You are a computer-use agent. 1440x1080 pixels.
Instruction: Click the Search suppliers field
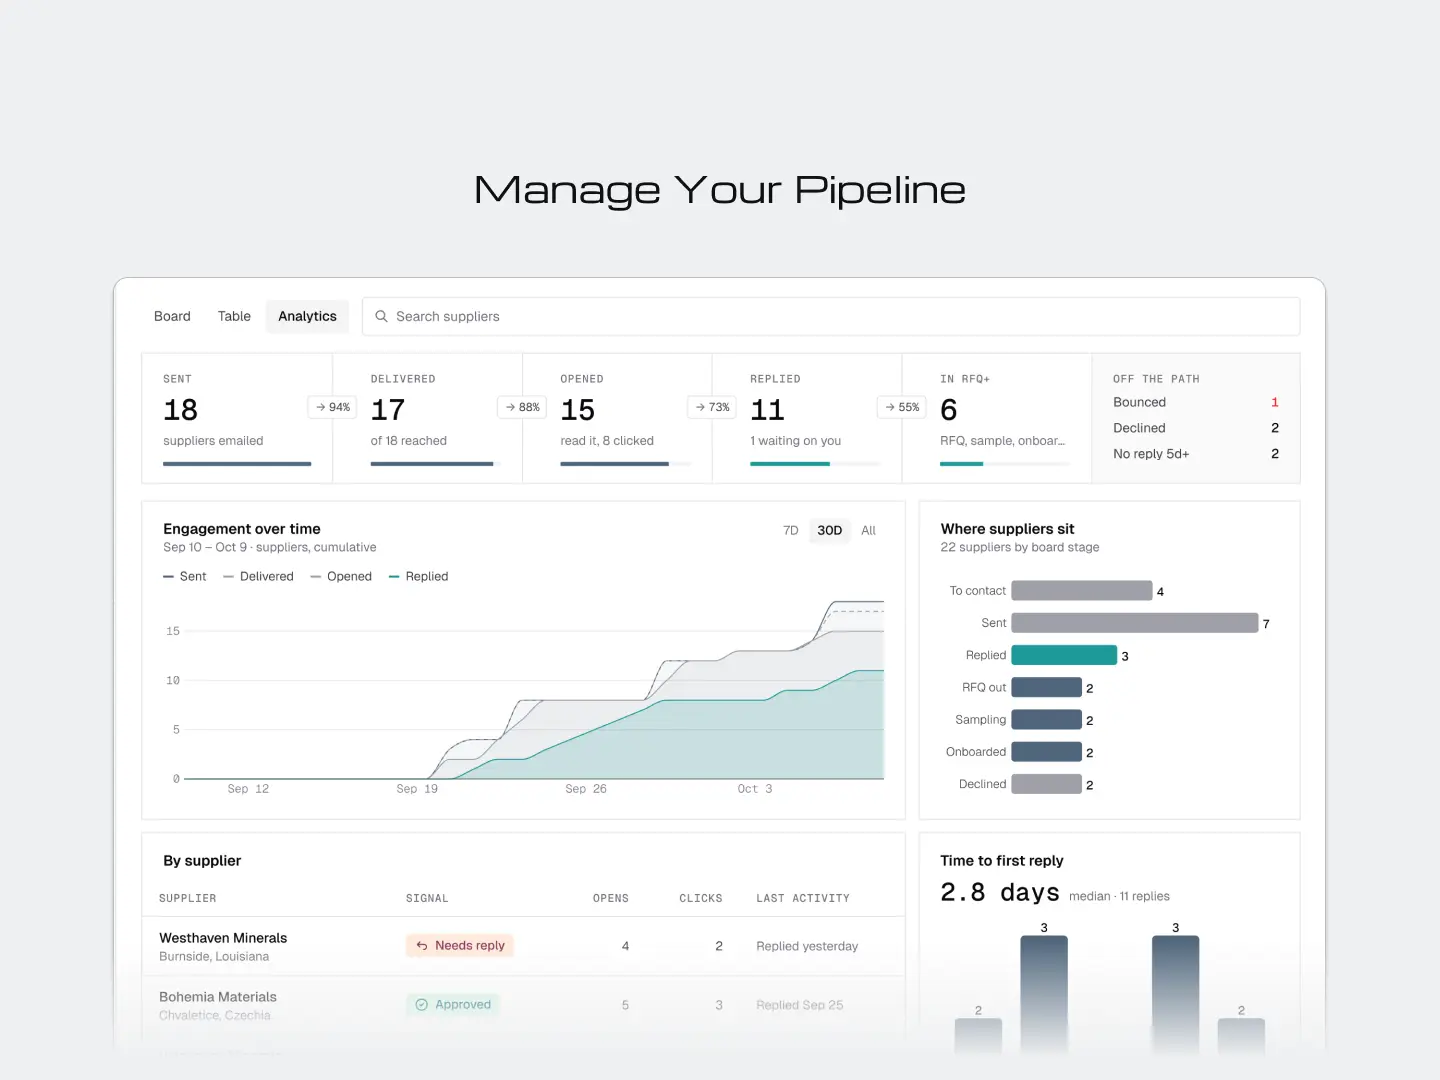tap(831, 316)
